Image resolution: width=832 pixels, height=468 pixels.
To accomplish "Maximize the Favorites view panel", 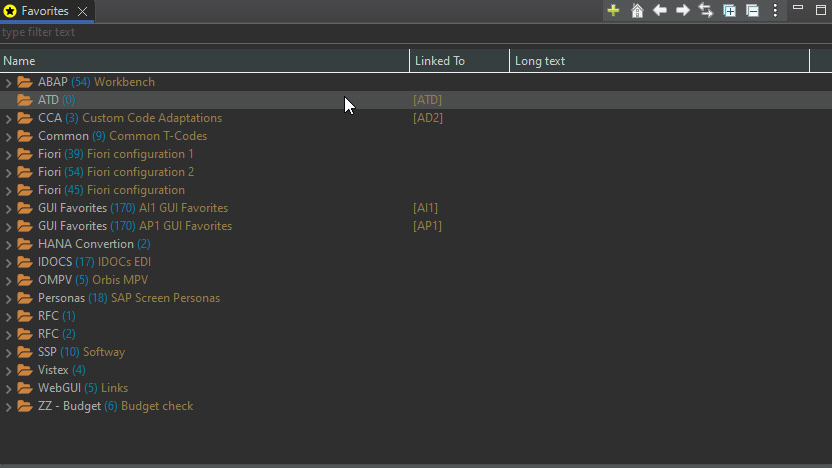I will (x=821, y=11).
